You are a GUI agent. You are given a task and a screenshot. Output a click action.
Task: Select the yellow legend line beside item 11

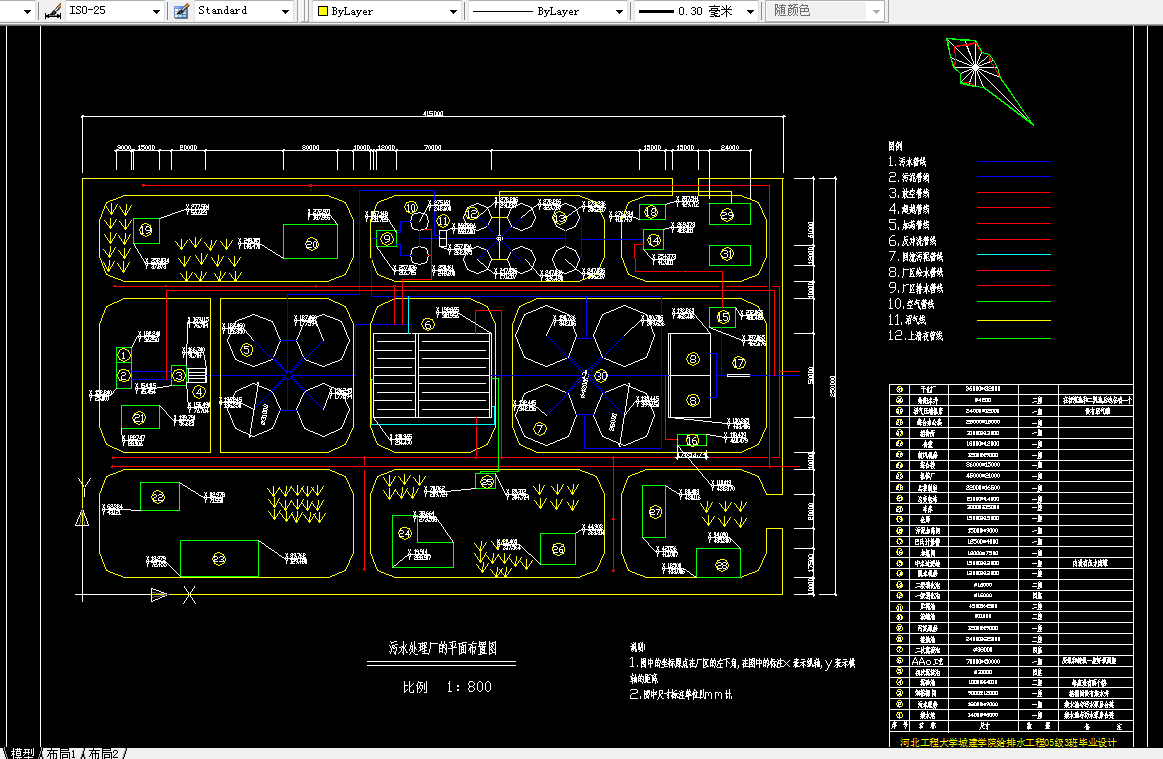1013,321
